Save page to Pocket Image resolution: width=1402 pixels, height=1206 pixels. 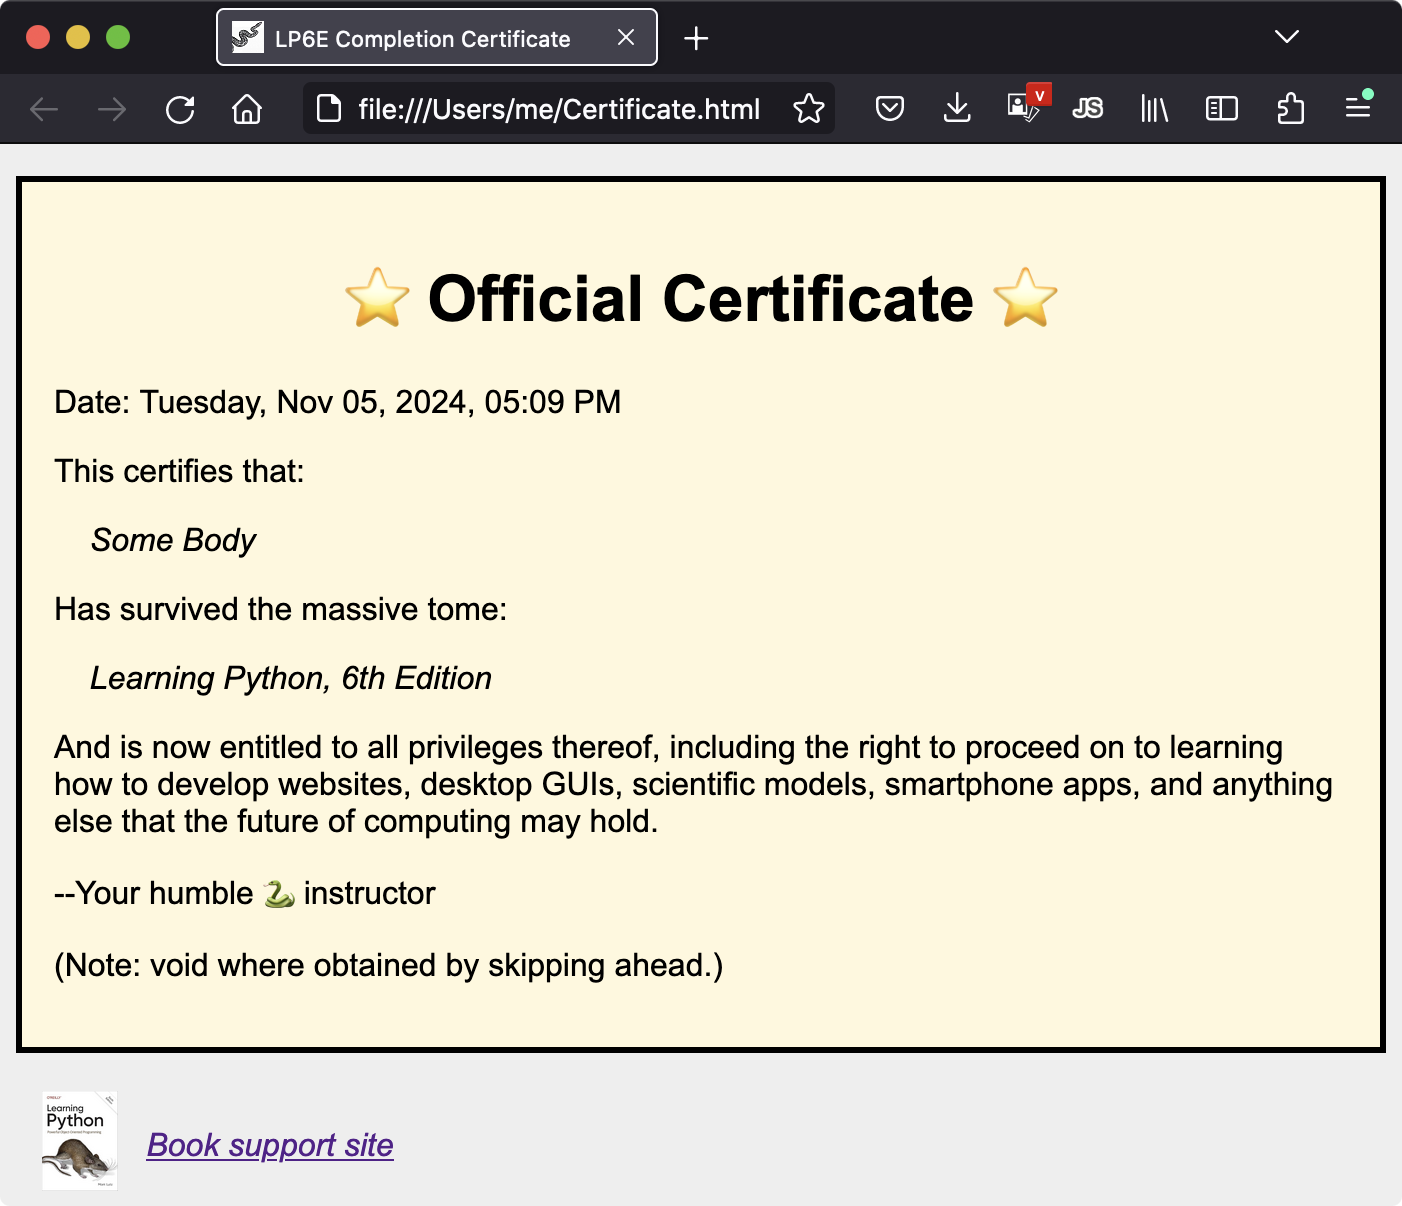[x=889, y=109]
